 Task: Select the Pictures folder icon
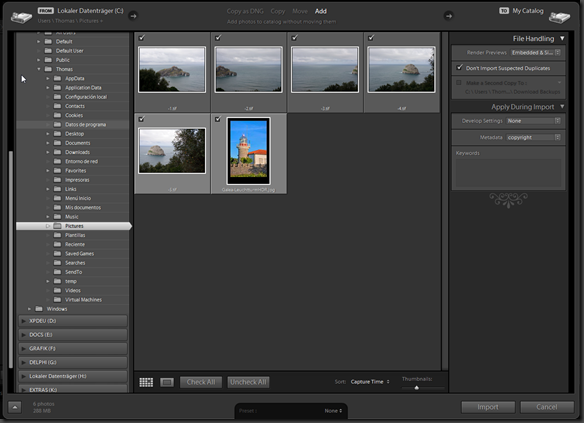pos(57,226)
